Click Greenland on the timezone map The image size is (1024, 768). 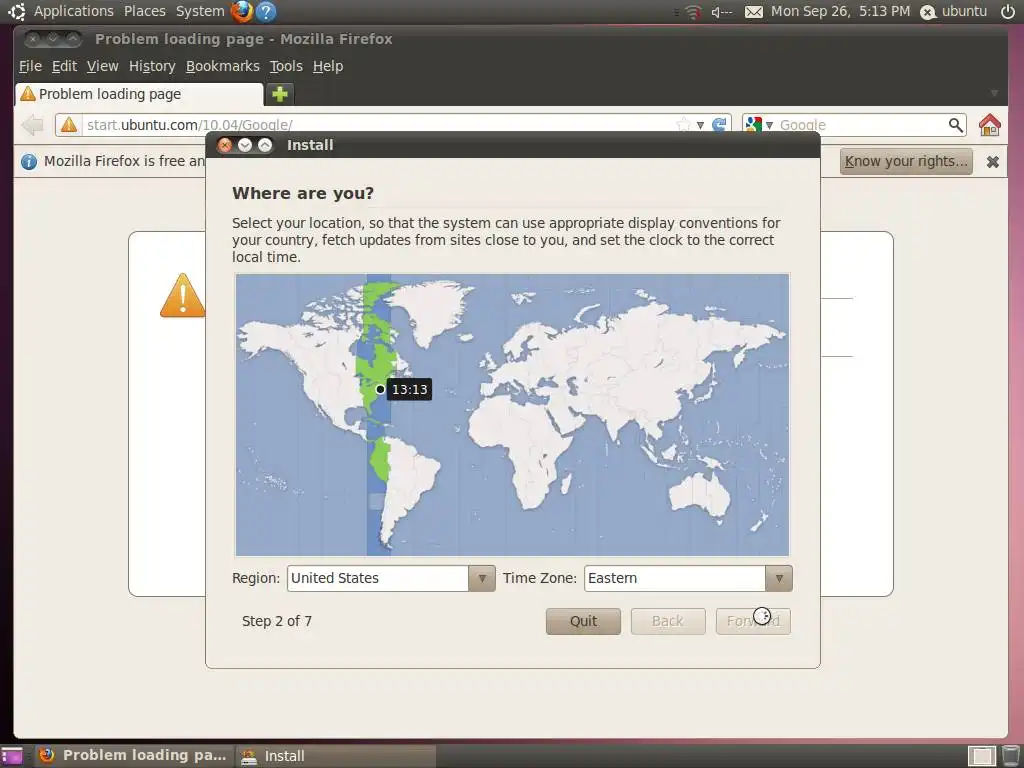[x=431, y=310]
